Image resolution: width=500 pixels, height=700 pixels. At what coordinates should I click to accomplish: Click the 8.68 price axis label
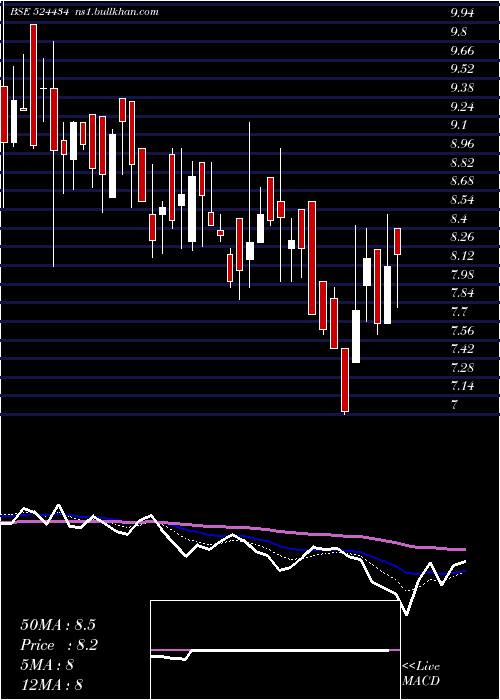coord(462,181)
